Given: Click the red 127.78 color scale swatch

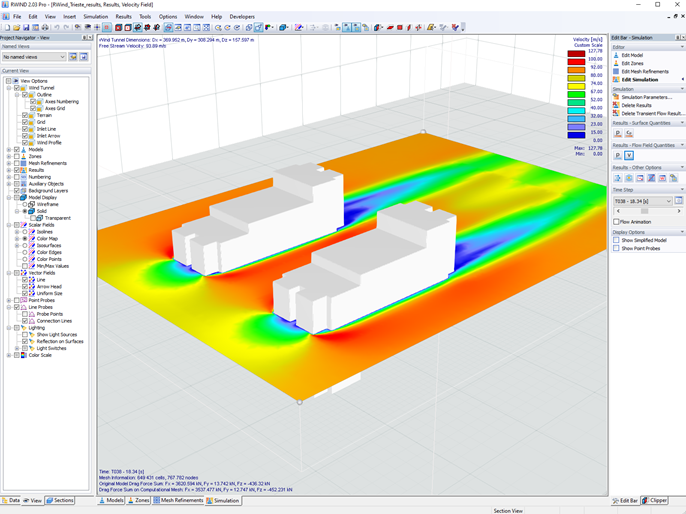Looking at the screenshot, I should (576, 54).
